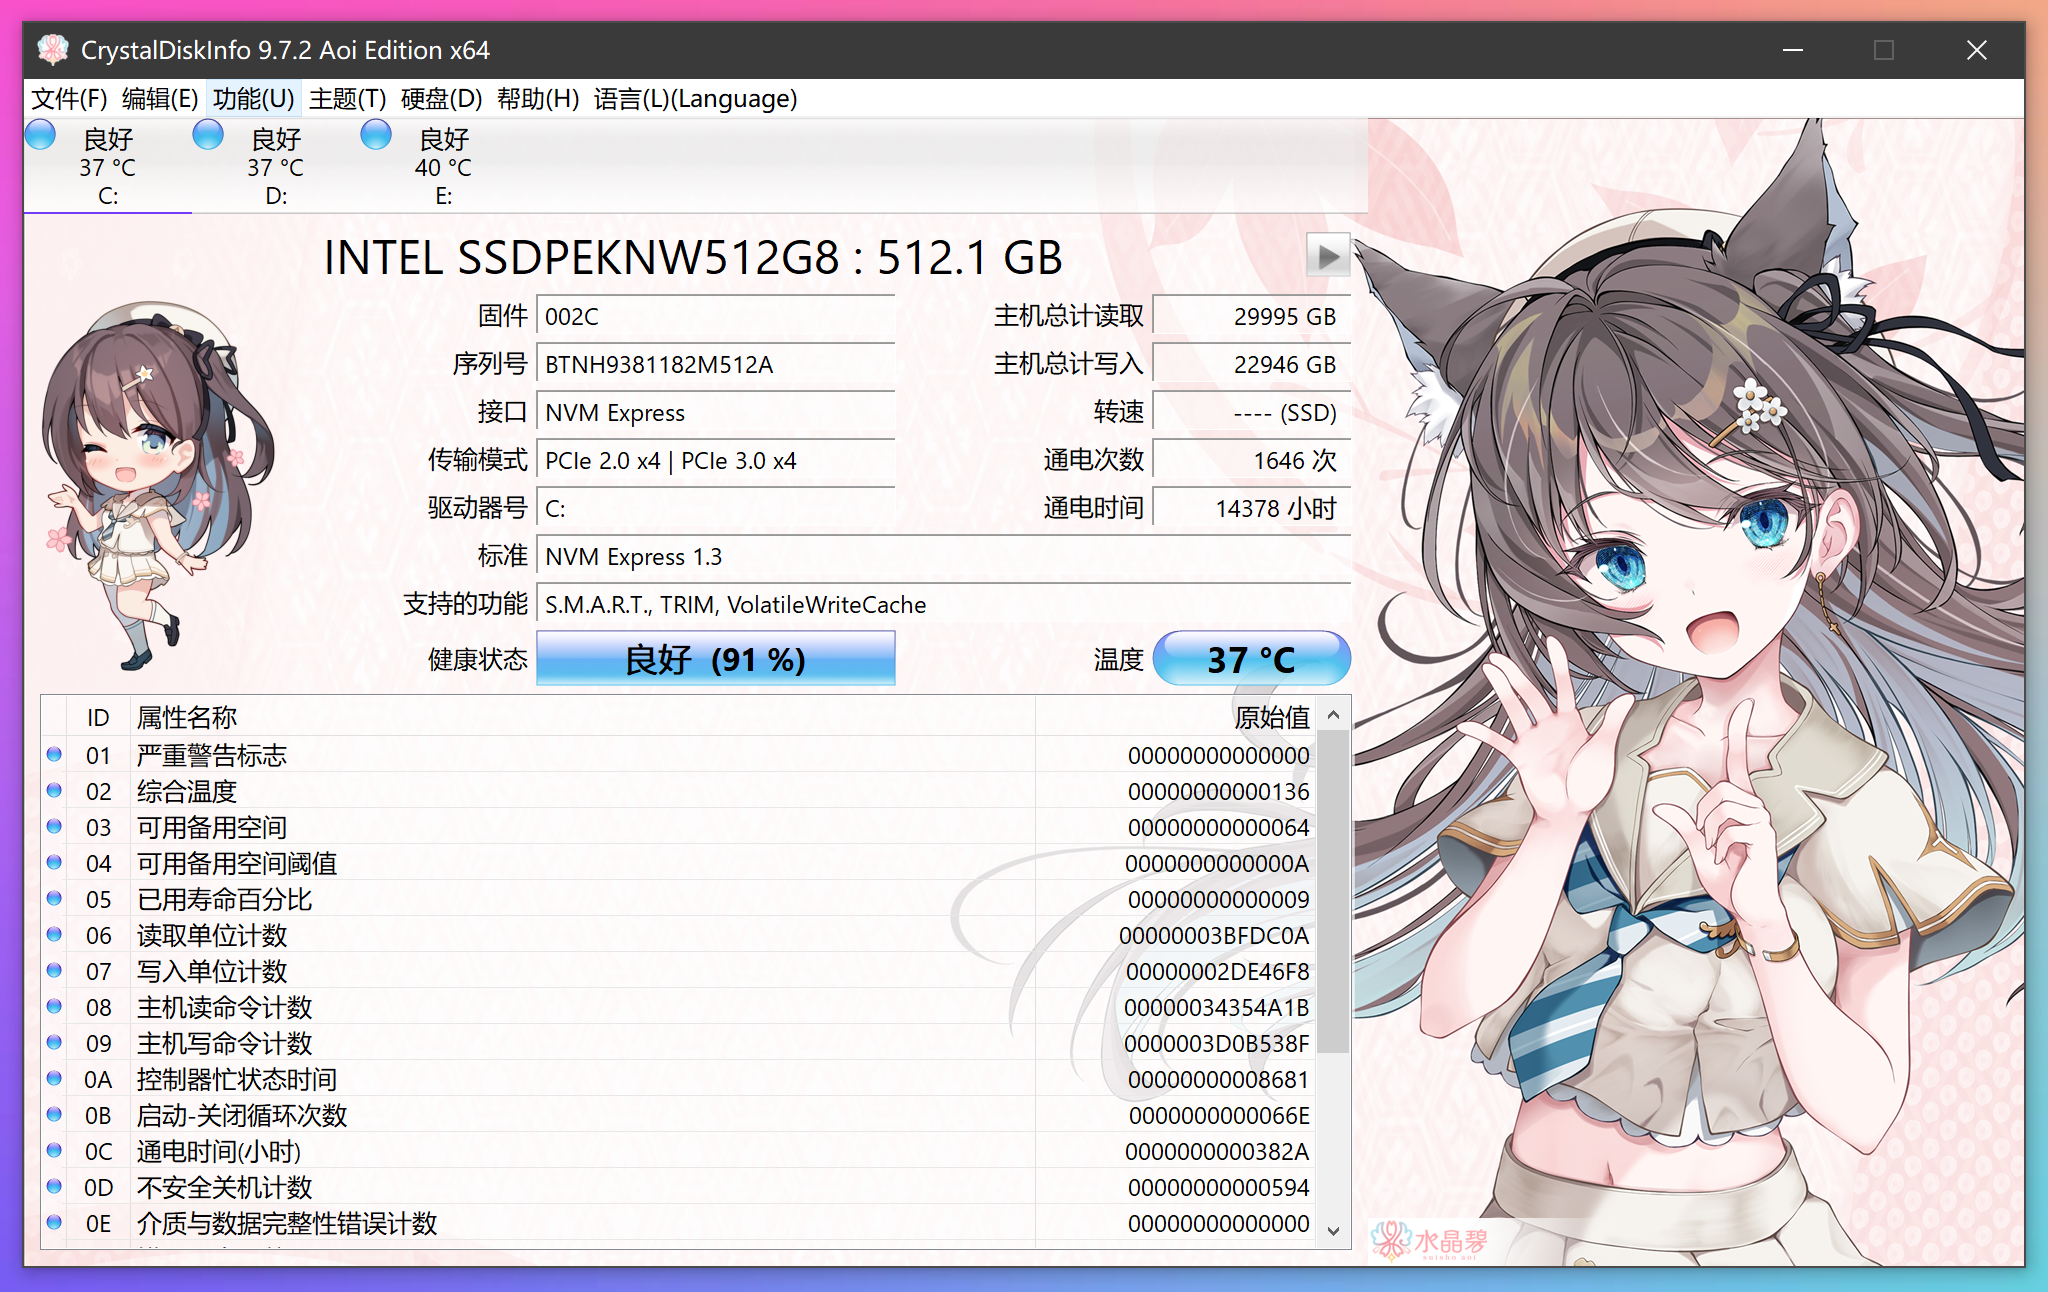The image size is (2048, 1292).
Task: Click the health indicator above the D: drive
Action: (209, 133)
